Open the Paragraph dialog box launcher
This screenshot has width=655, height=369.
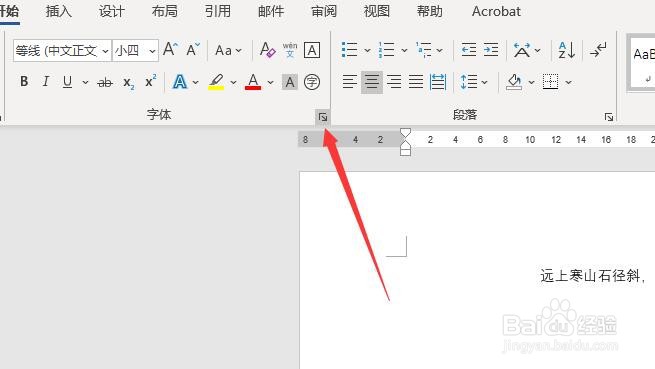pyautogui.click(x=609, y=117)
